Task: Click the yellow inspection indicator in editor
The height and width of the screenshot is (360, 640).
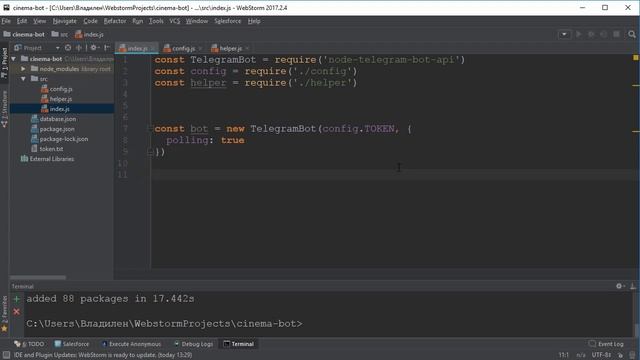Action: tap(636, 58)
